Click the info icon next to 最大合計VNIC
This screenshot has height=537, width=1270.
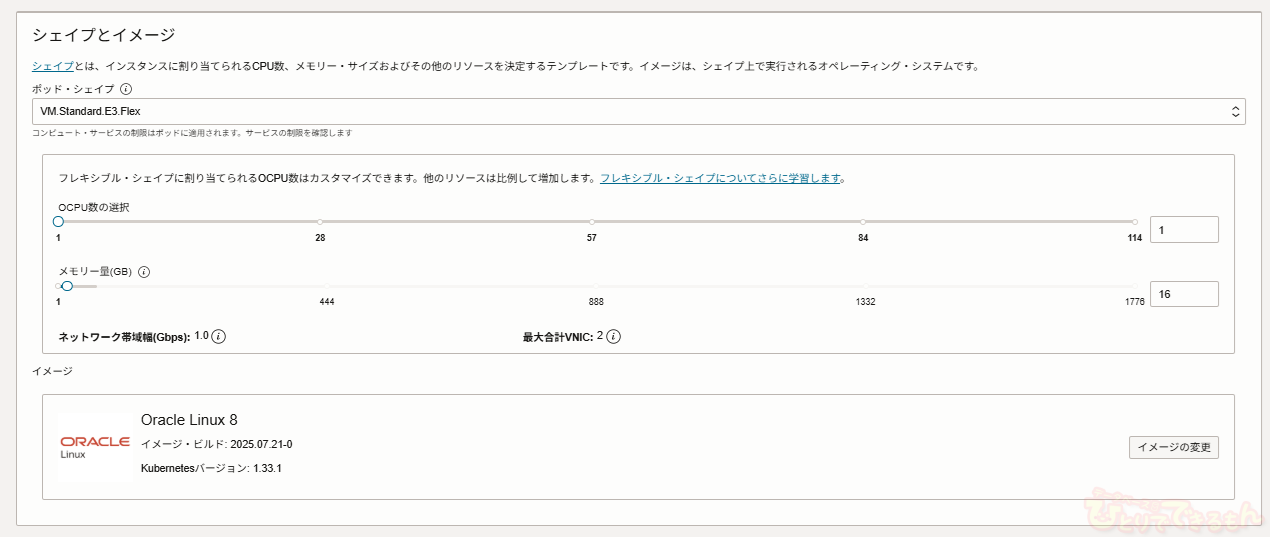click(x=614, y=337)
